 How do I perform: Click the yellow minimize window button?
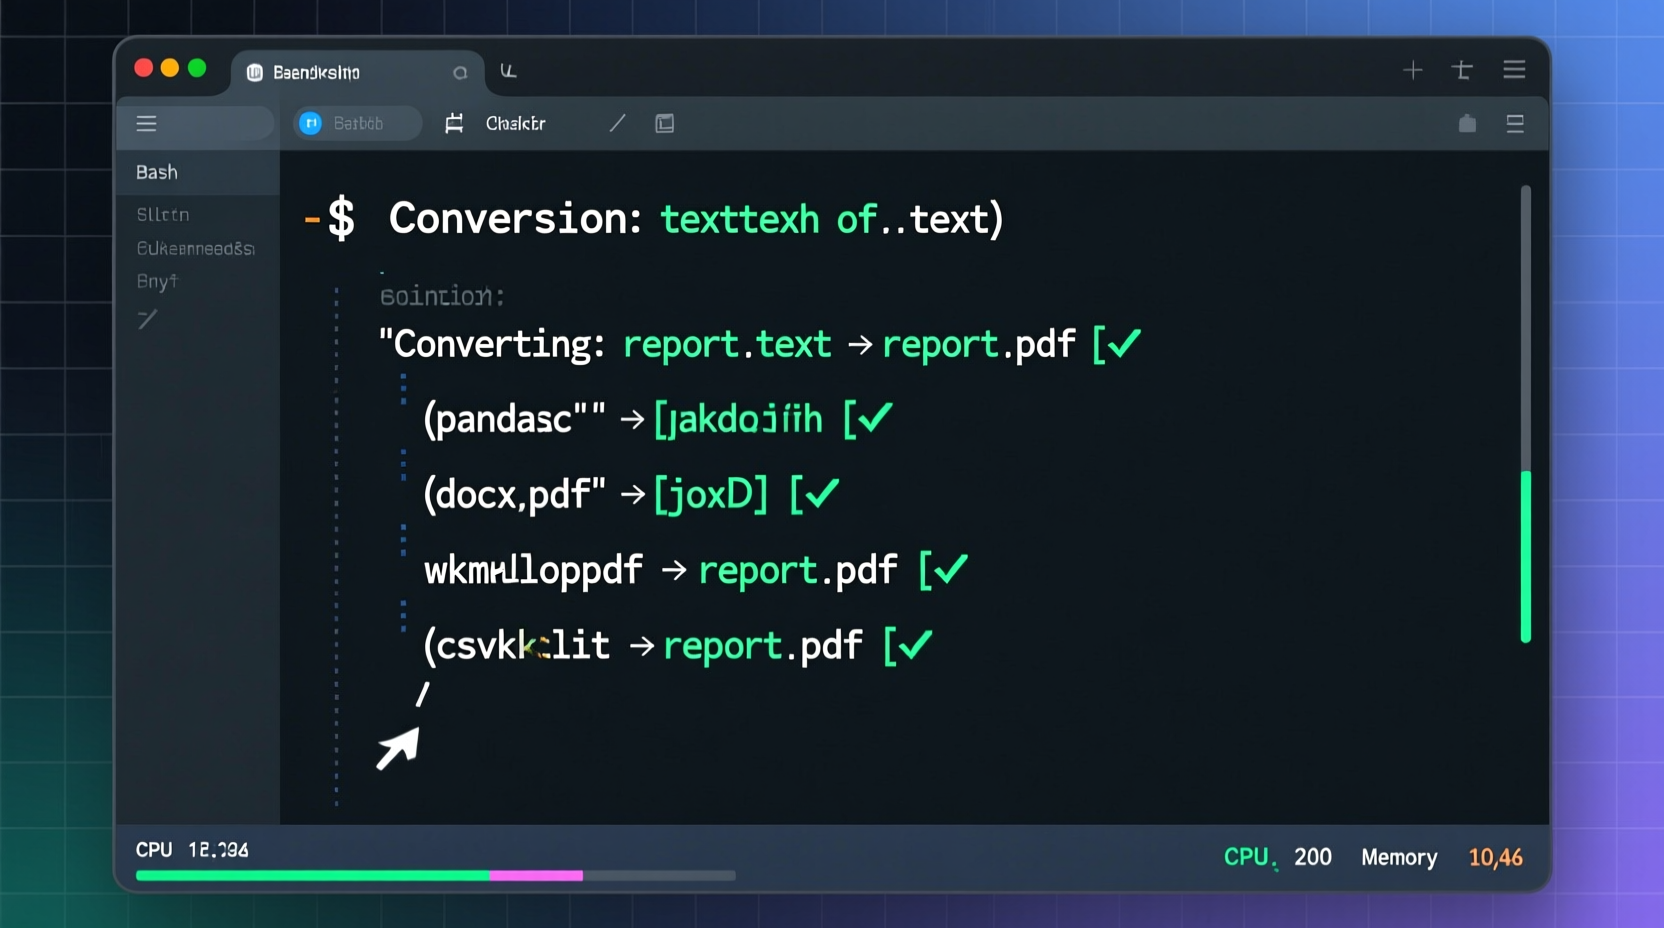pyautogui.click(x=170, y=68)
